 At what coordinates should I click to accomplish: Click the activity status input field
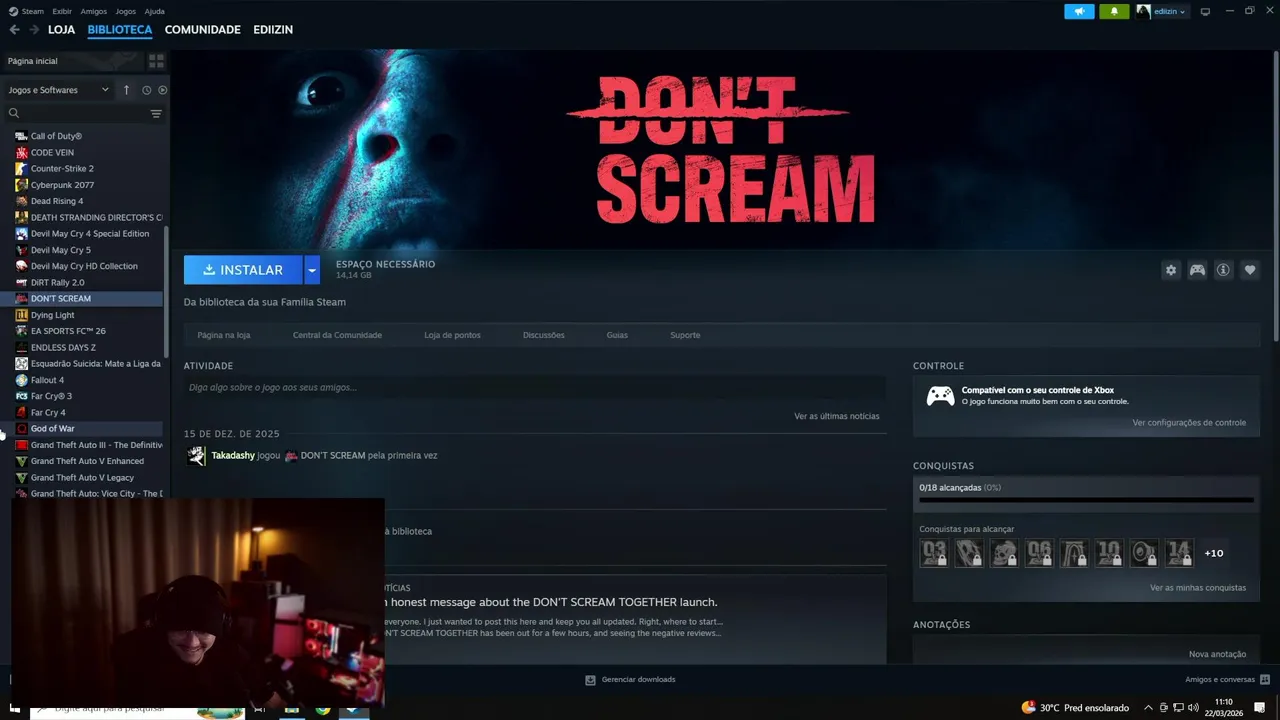tap(534, 388)
